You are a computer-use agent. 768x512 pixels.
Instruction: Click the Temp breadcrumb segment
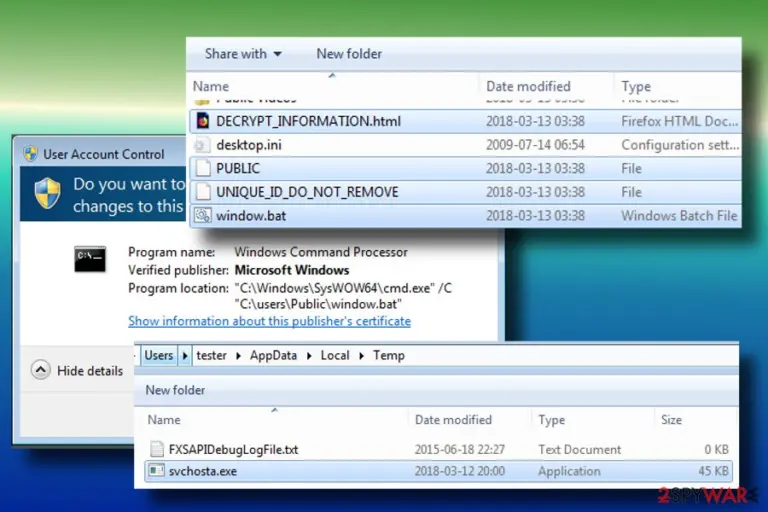pyautogui.click(x=389, y=355)
